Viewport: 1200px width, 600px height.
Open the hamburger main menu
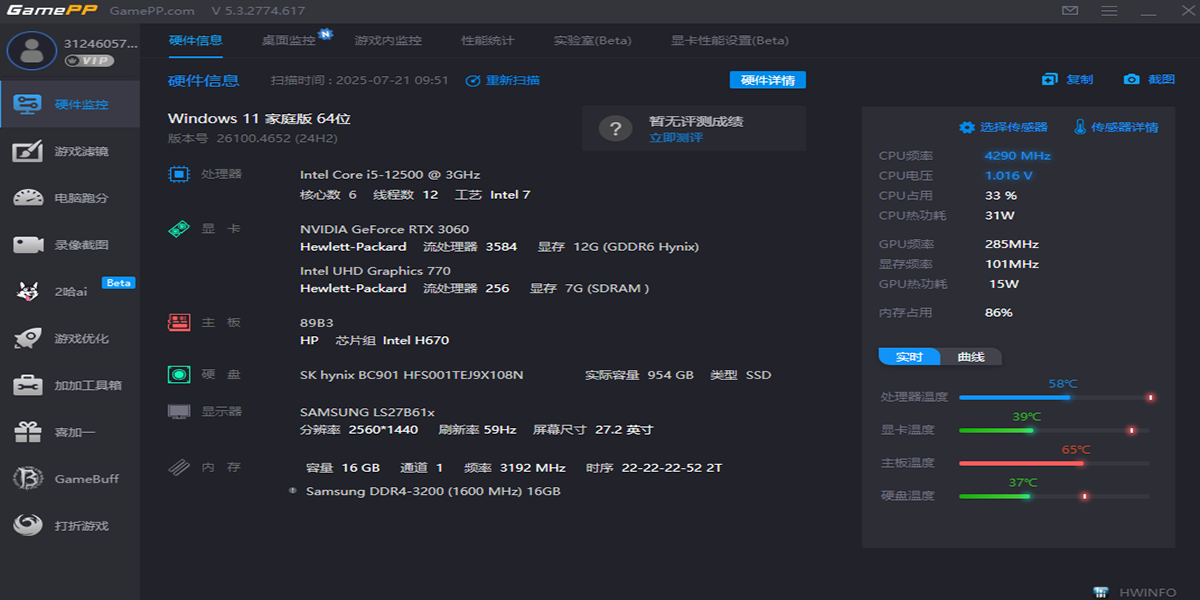1109,11
